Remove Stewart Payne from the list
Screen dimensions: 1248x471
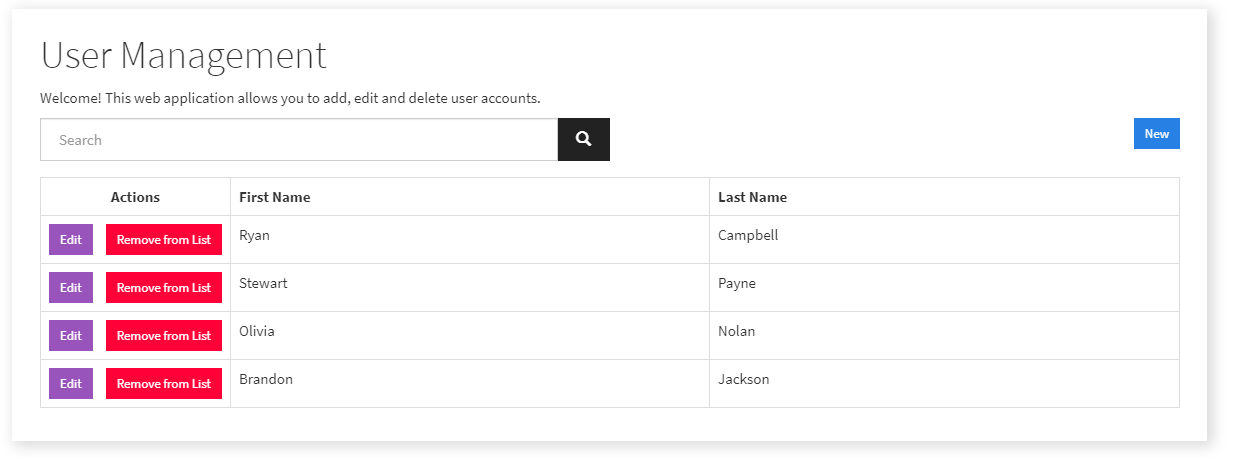[164, 288]
